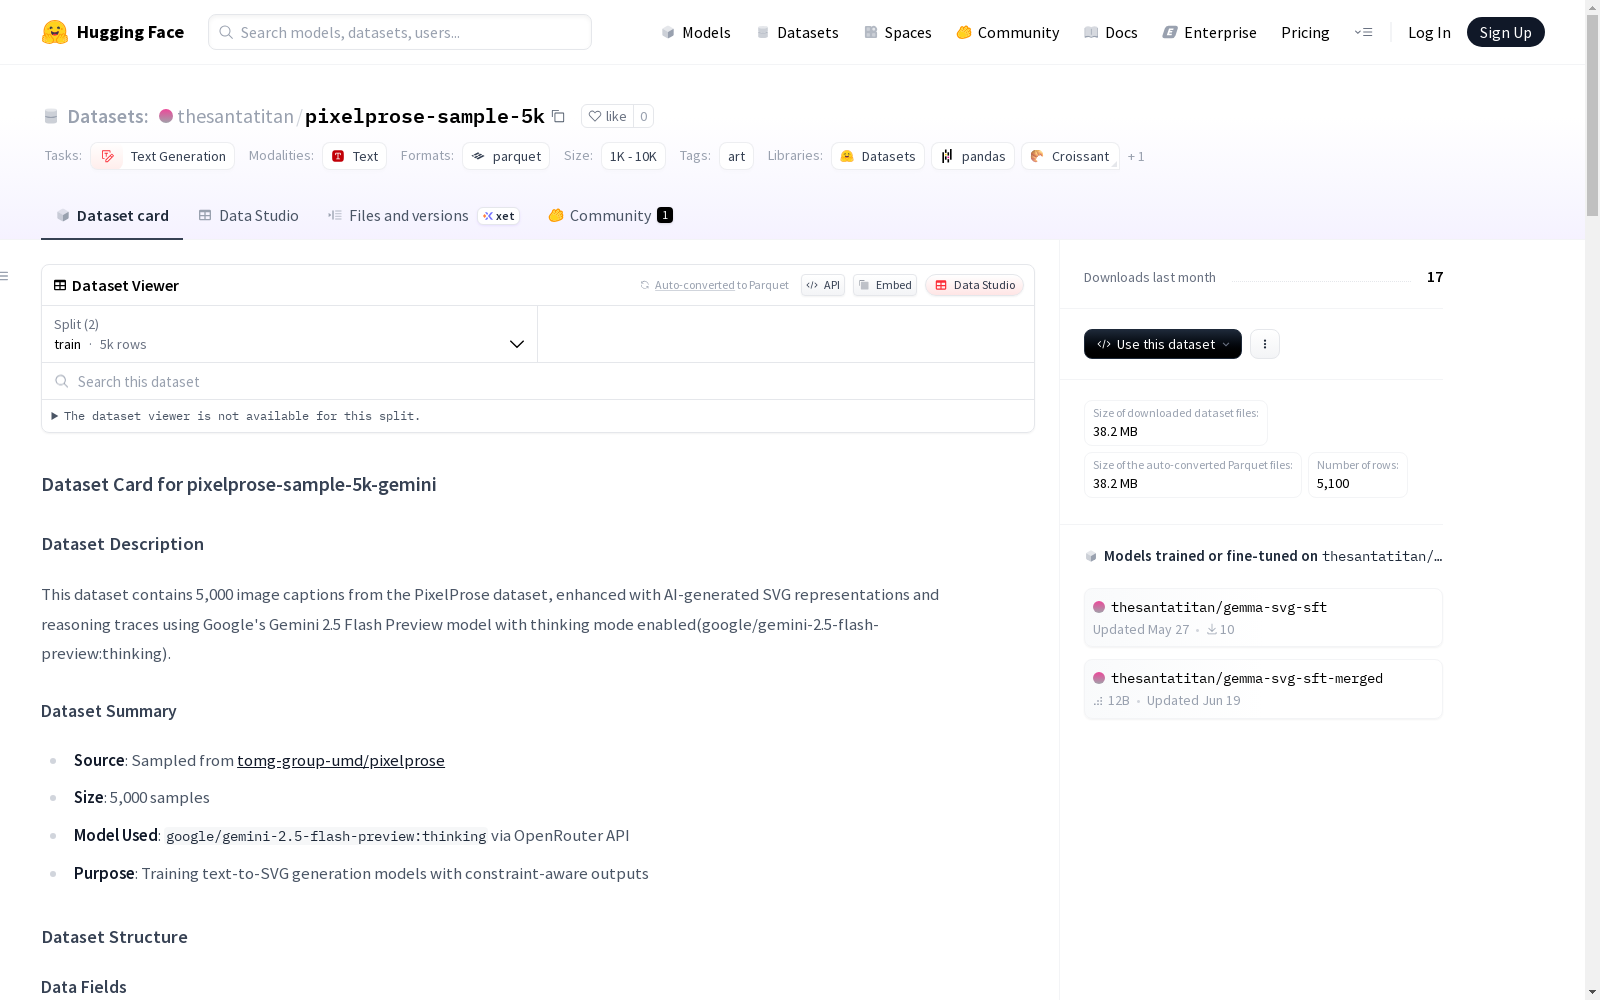Open the Files and versions tab
Image resolution: width=1600 pixels, height=1000 pixels.
coord(424,216)
